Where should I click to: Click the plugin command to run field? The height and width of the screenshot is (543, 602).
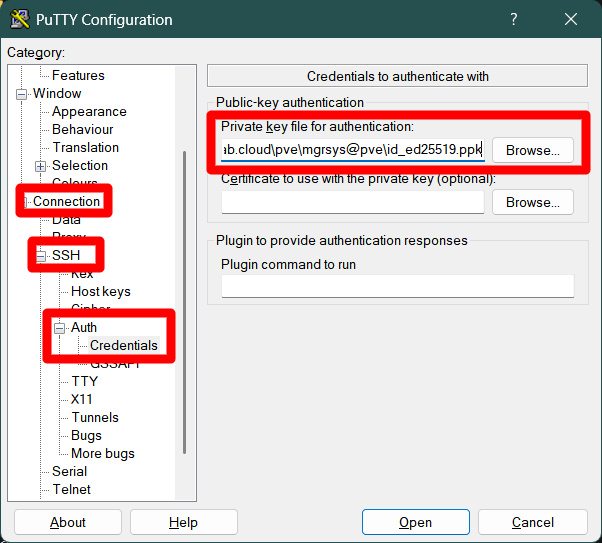click(x=398, y=286)
